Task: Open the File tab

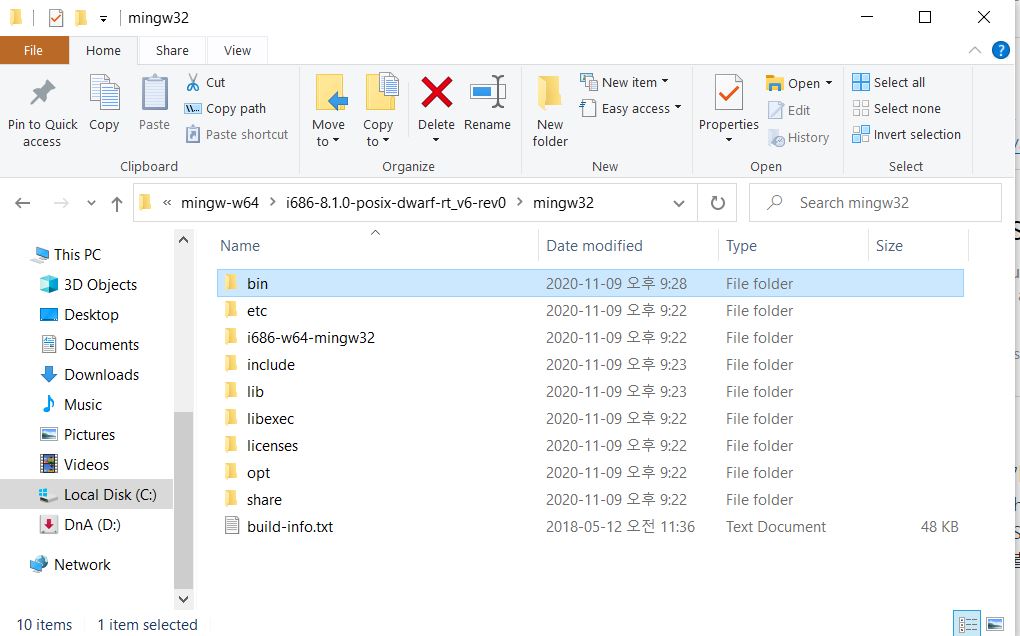Action: tap(34, 50)
